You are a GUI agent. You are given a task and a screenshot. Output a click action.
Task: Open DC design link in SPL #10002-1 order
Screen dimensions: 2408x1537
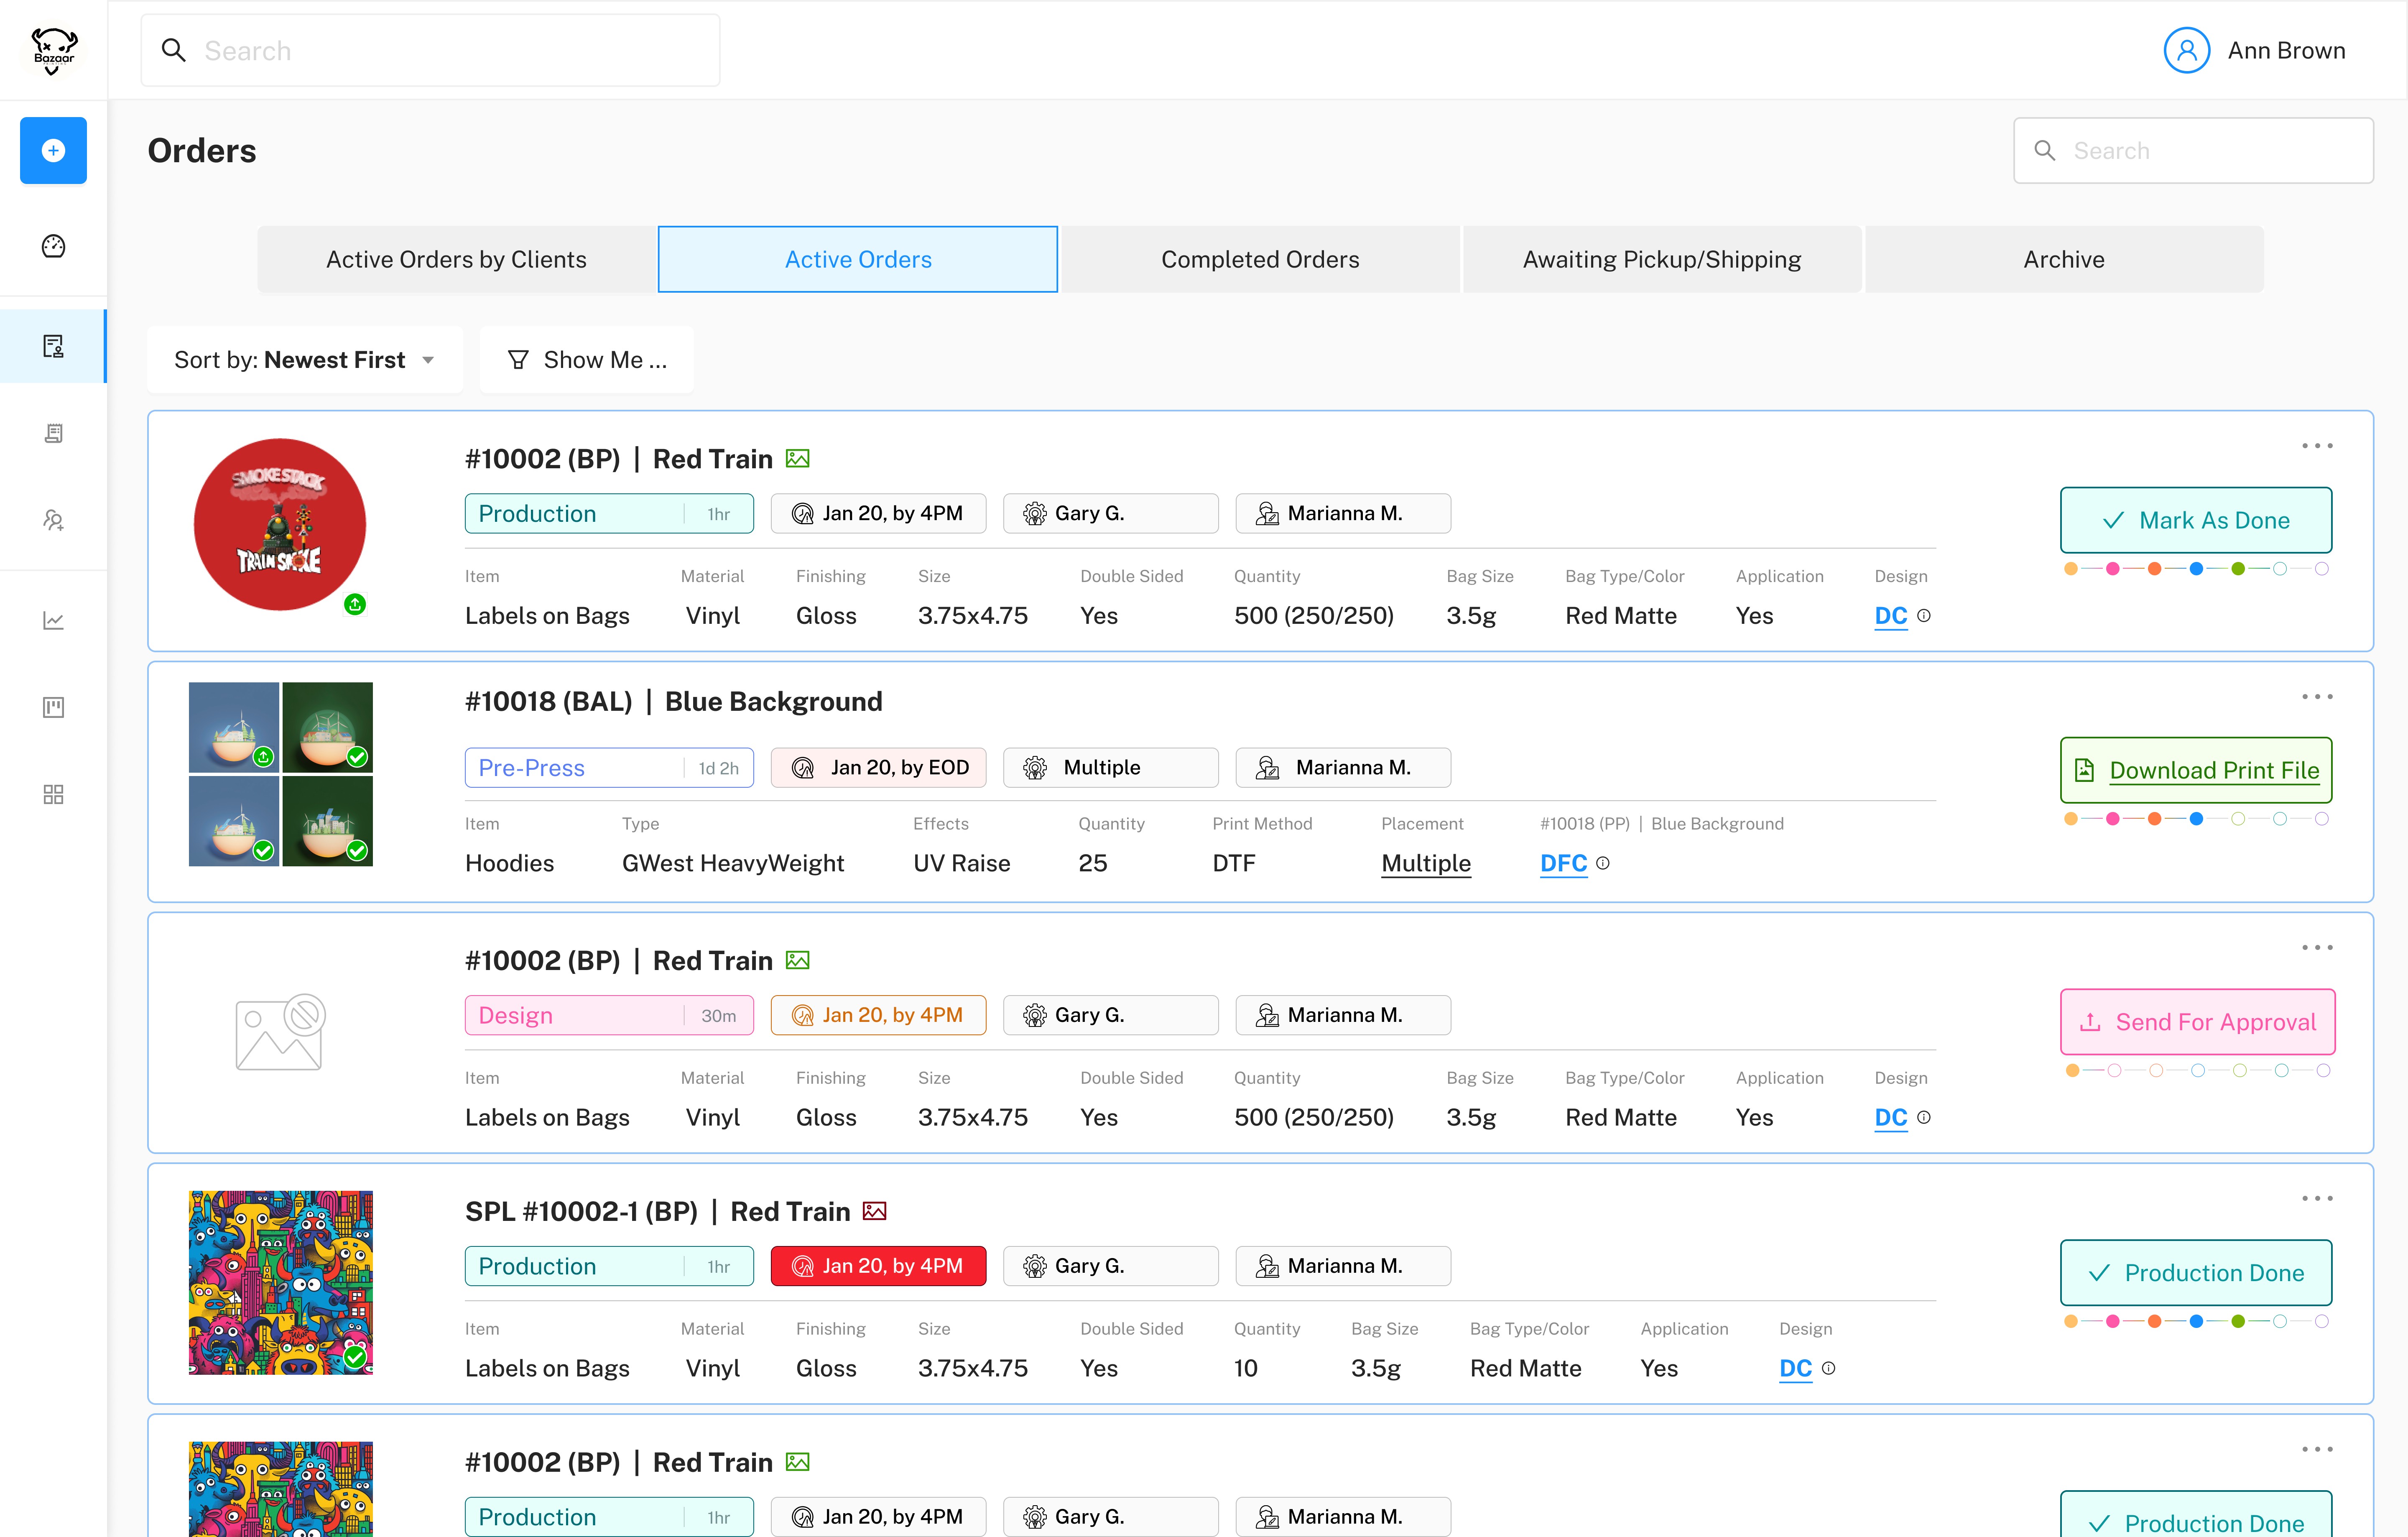(1796, 1368)
